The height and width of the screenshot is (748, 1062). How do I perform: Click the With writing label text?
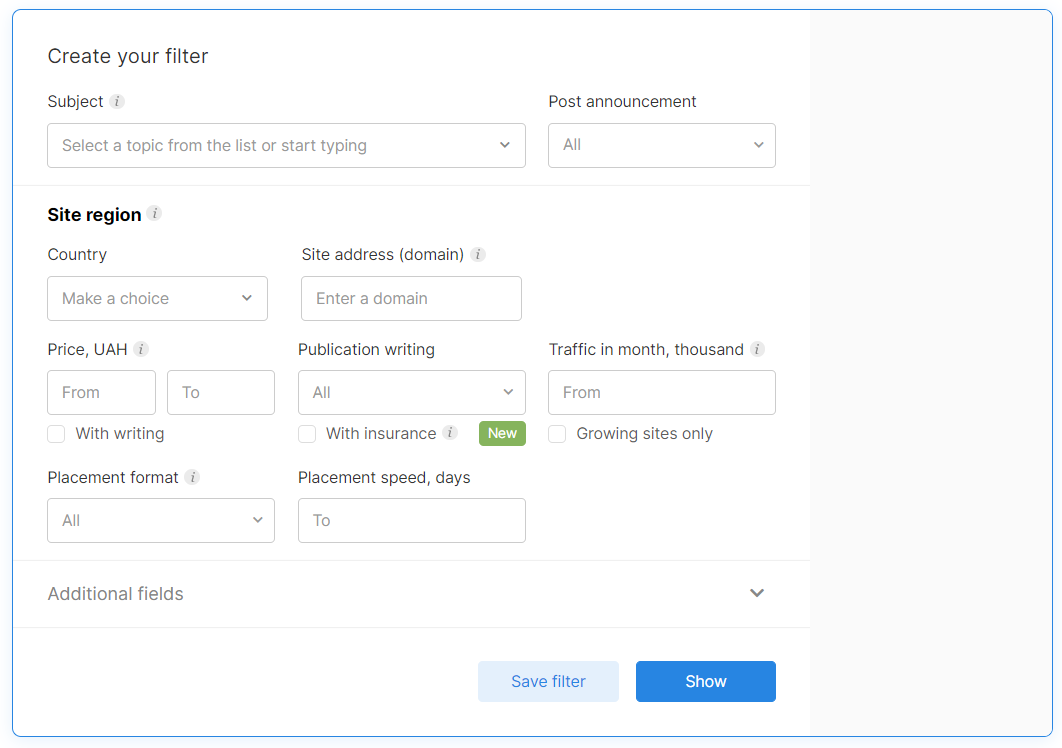point(120,434)
